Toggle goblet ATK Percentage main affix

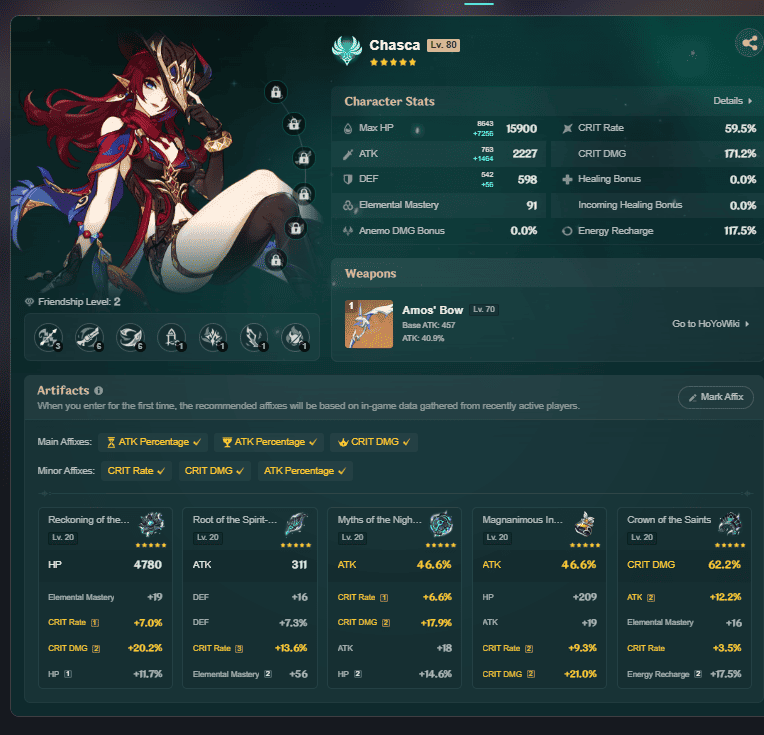point(269,442)
